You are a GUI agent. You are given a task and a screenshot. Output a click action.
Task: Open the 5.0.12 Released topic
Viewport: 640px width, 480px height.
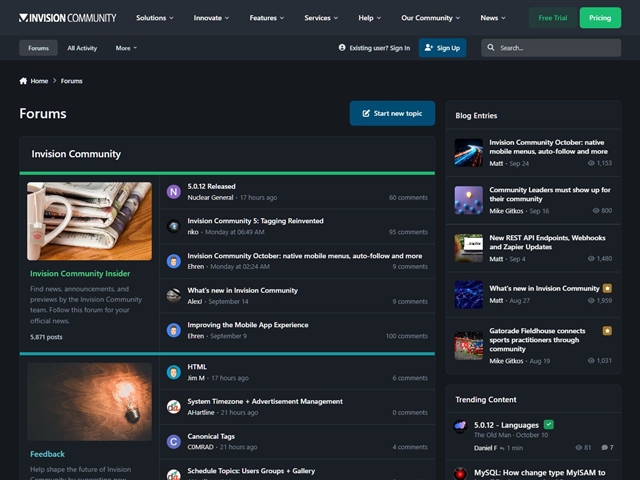point(211,186)
